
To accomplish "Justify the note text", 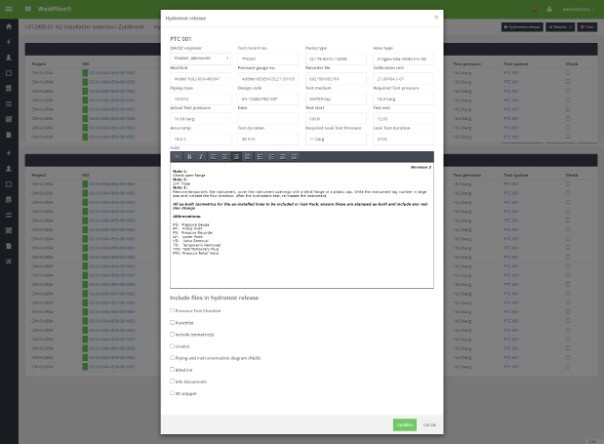I will pyautogui.click(x=248, y=156).
